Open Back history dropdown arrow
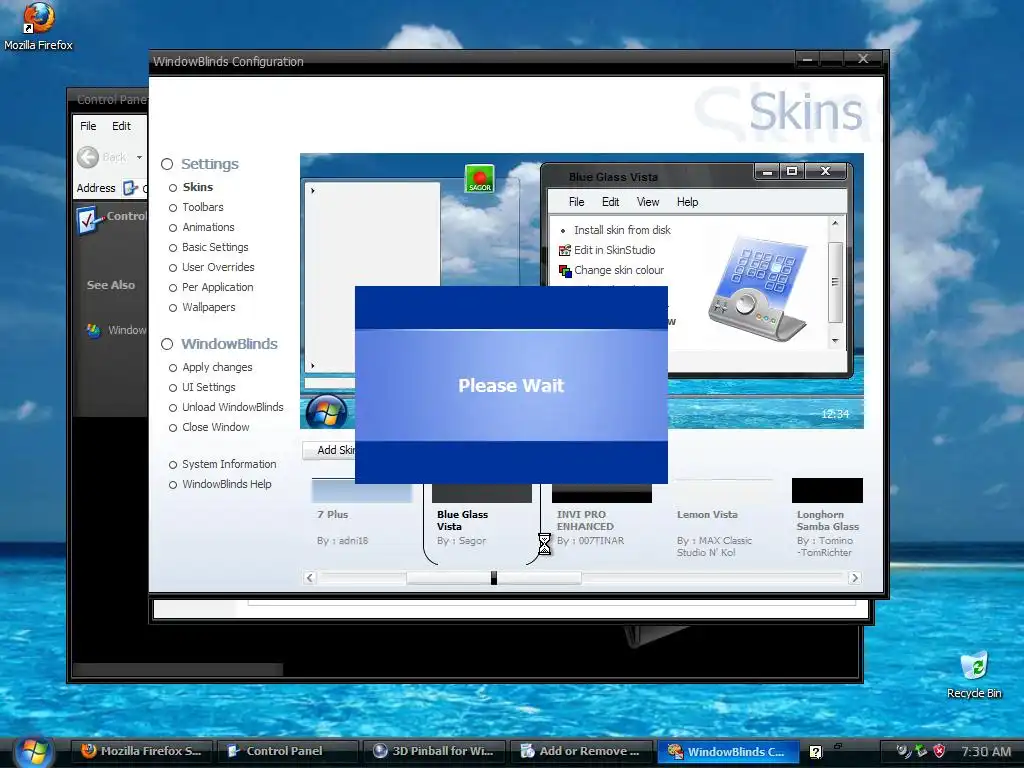This screenshot has width=1024, height=768. 139,157
